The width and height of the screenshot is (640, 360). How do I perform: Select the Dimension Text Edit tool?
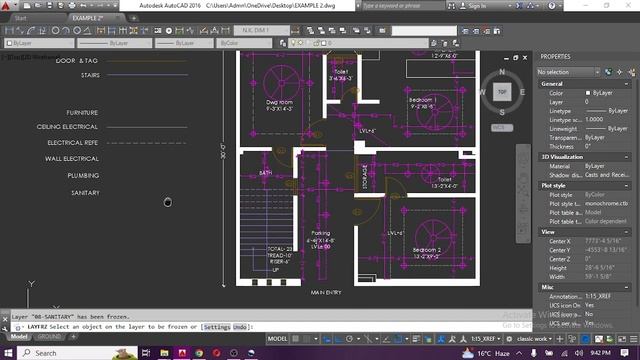(215, 31)
